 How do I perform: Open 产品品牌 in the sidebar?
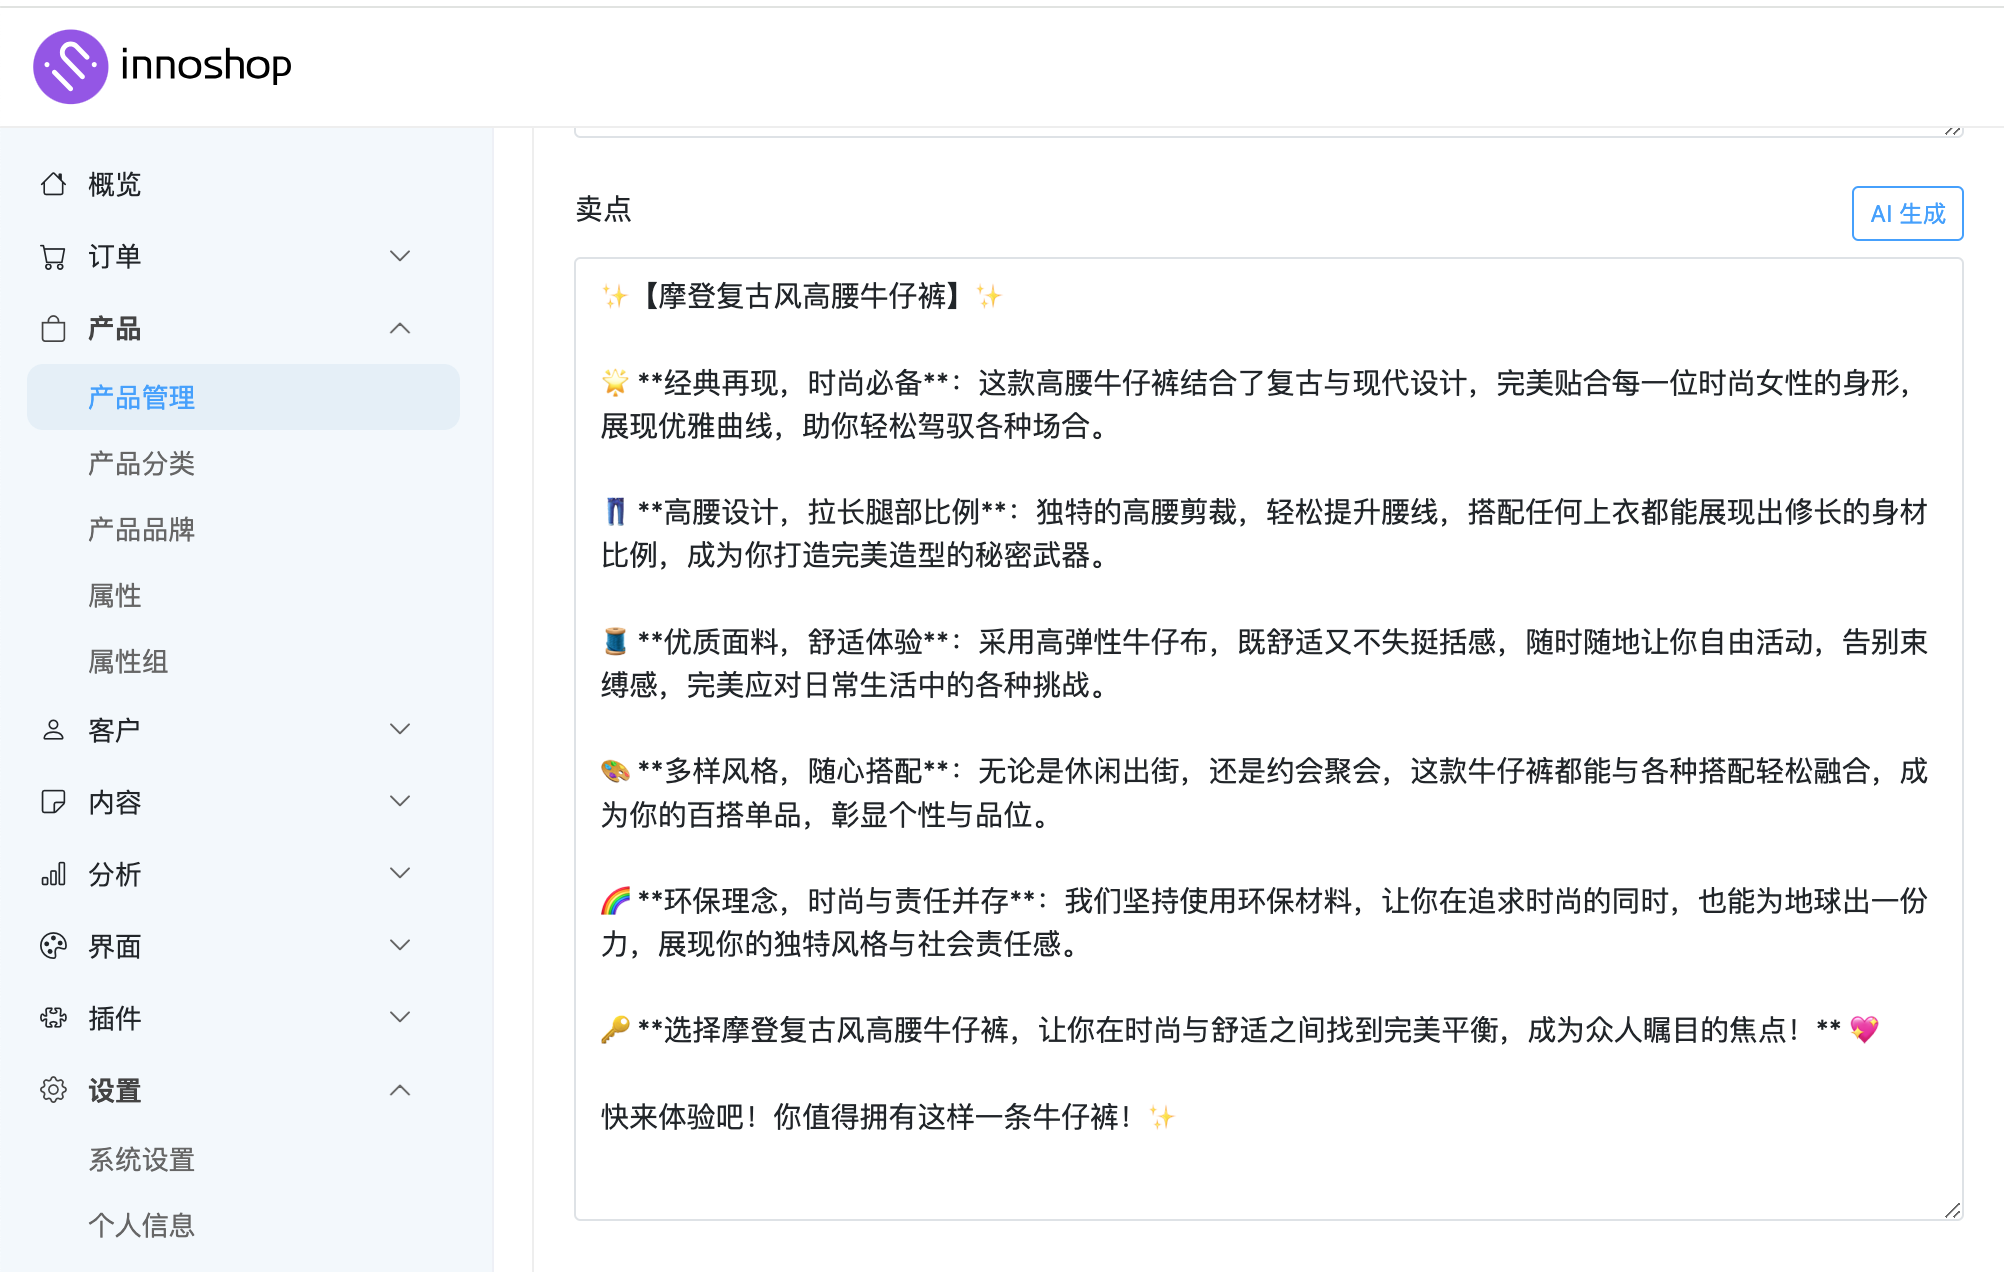141,529
